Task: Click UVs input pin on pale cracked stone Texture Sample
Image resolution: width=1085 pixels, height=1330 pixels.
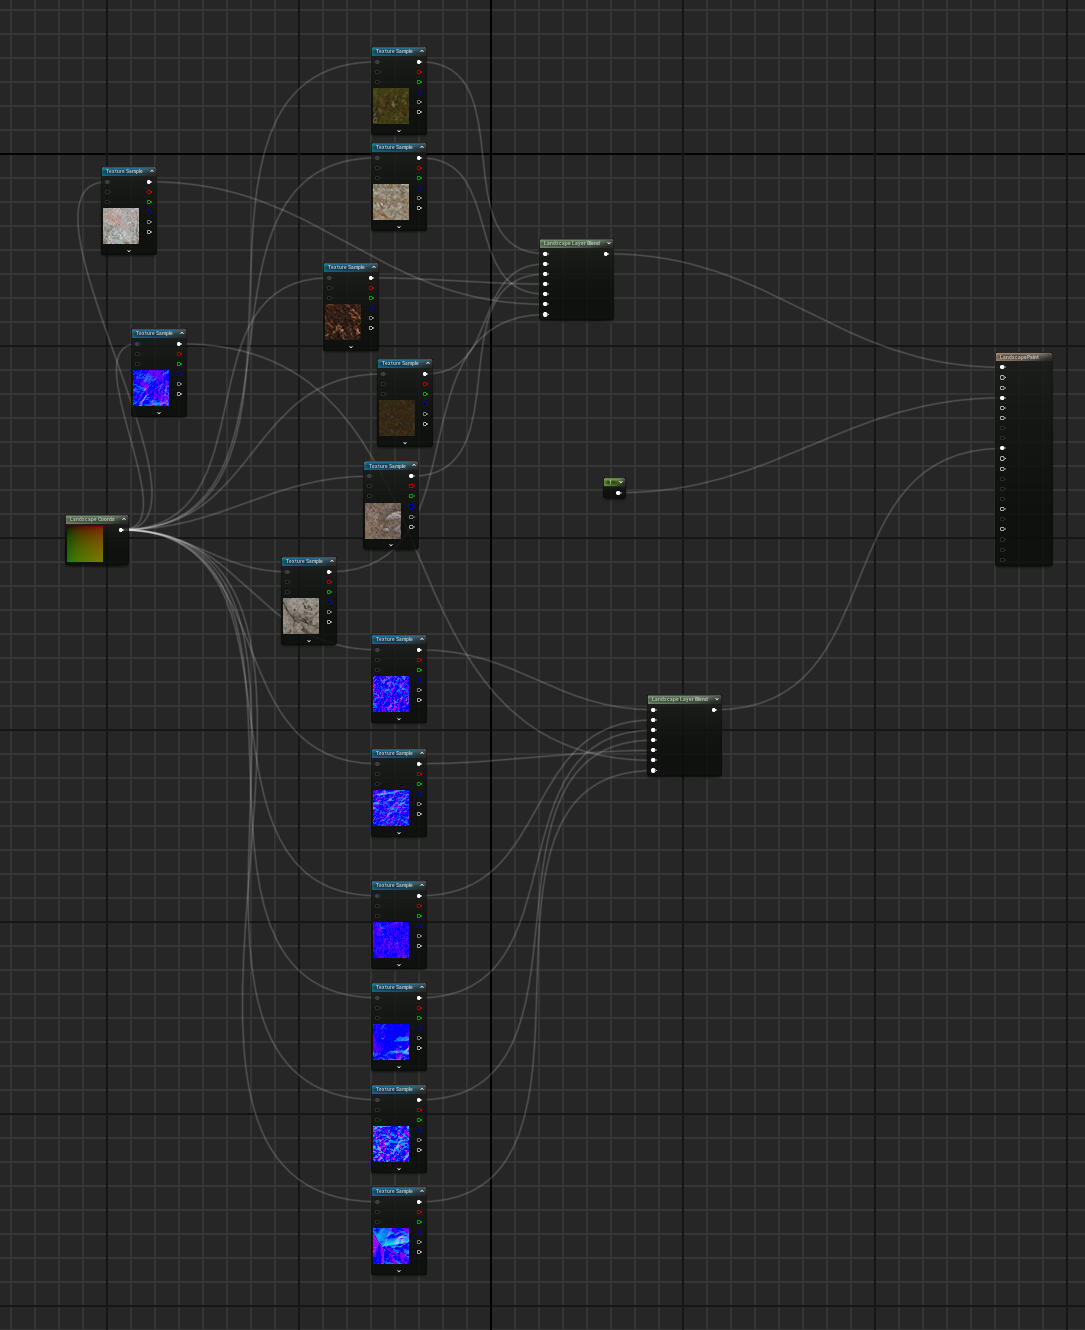Action: (x=287, y=572)
